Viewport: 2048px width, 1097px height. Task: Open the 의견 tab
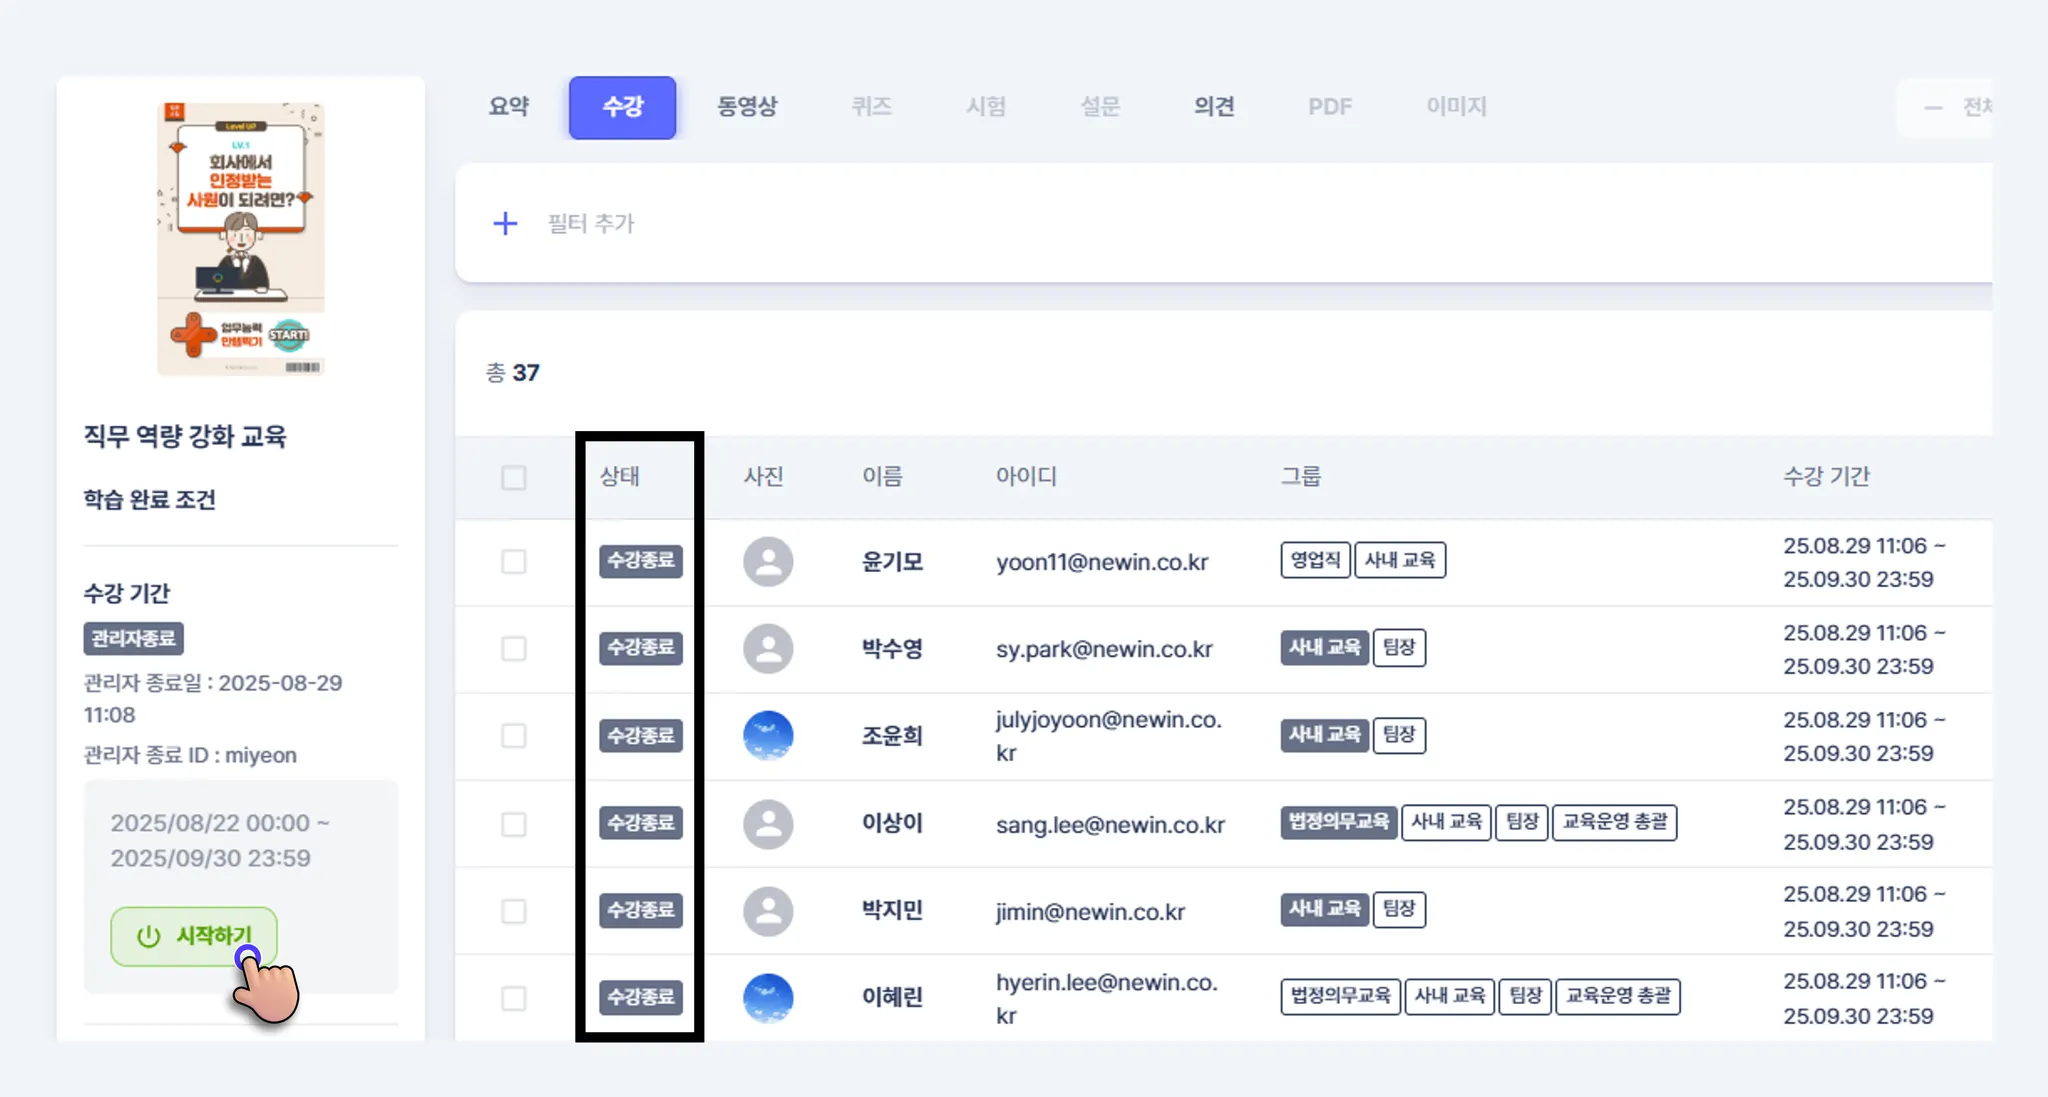[x=1214, y=107]
